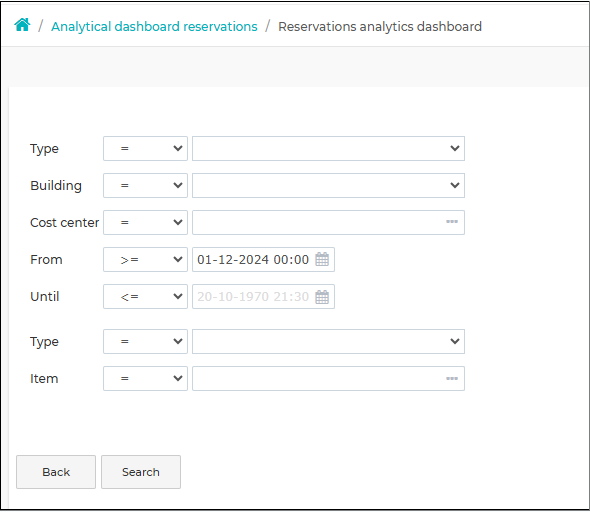
Task: Open Item operator dropdown
Action: (x=145, y=378)
